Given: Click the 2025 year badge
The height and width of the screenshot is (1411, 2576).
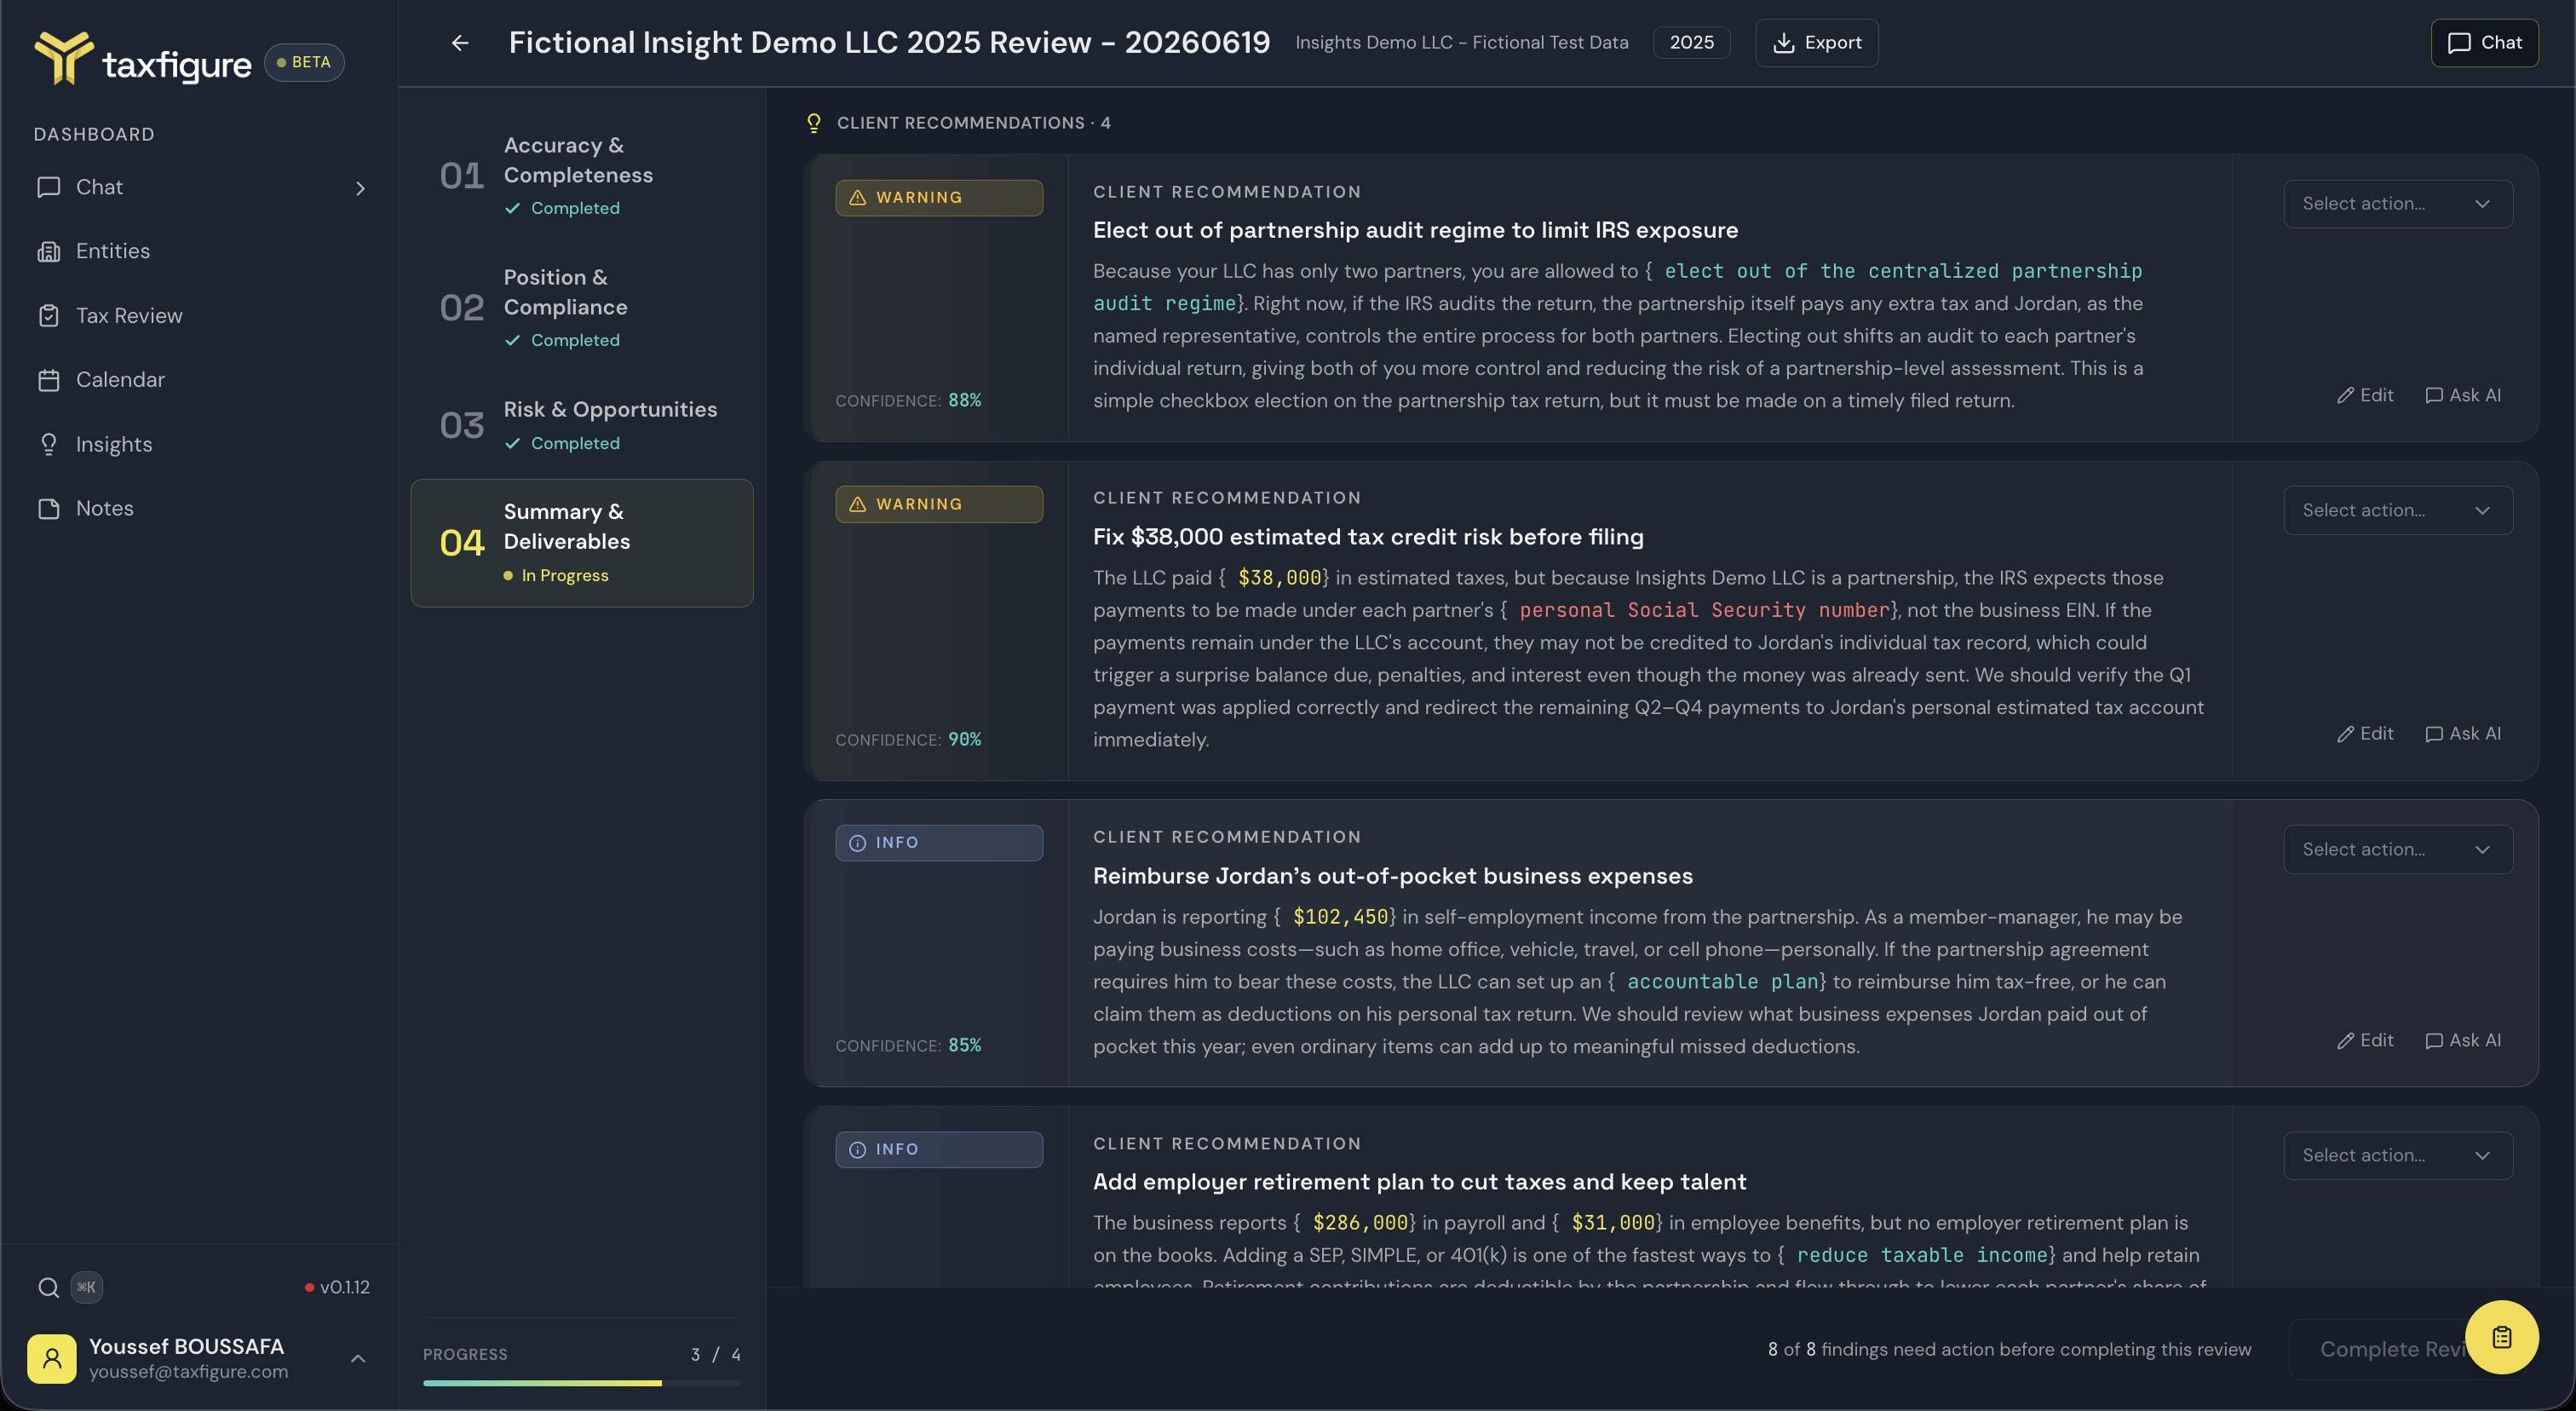Looking at the screenshot, I should coord(1691,42).
